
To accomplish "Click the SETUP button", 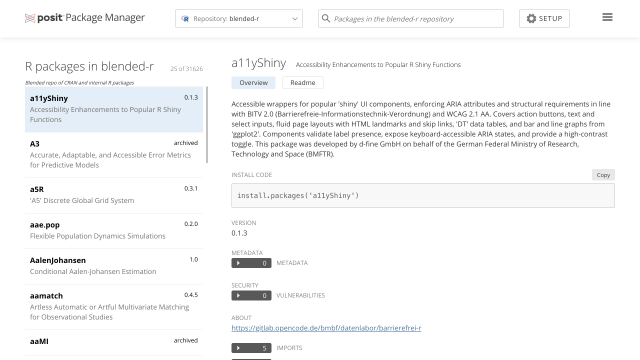I will 544,18.
